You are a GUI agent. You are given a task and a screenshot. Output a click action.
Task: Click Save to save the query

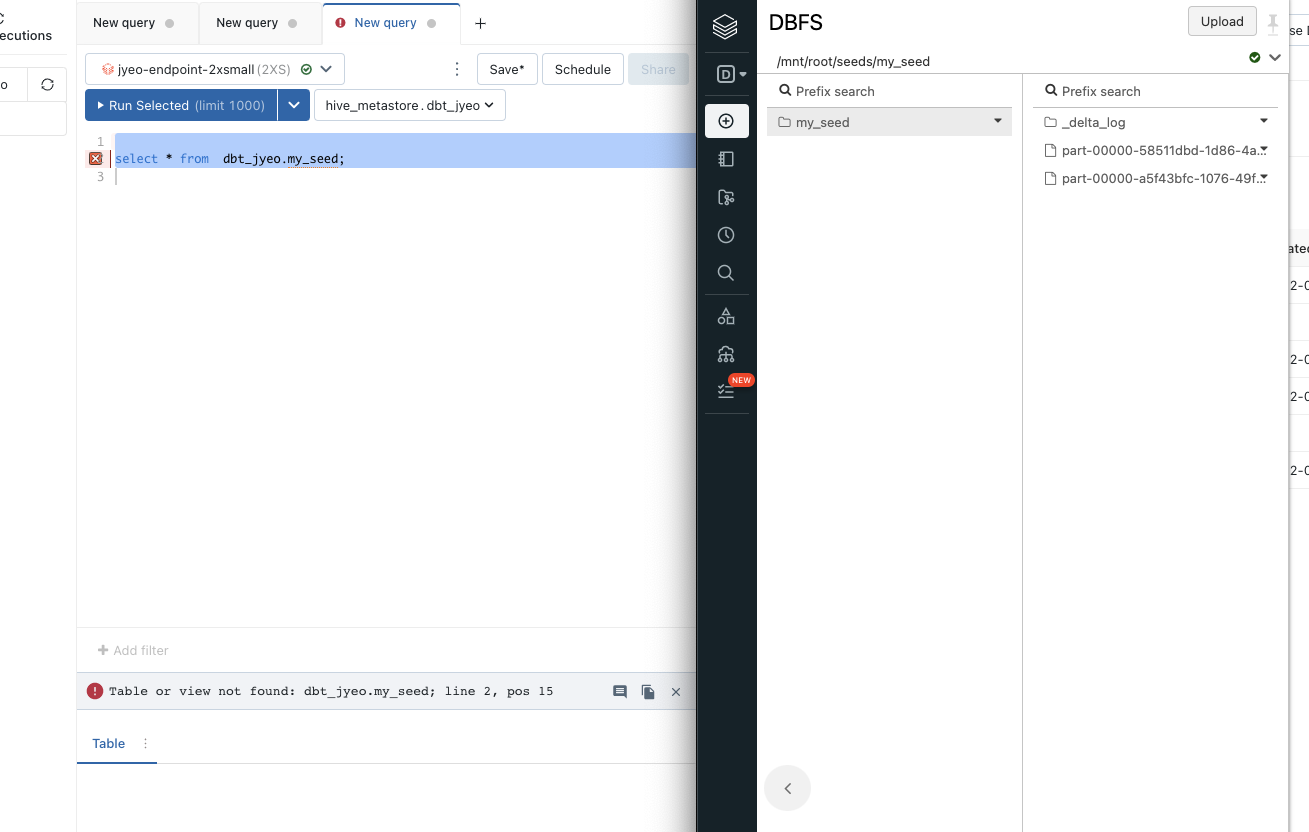(x=506, y=69)
